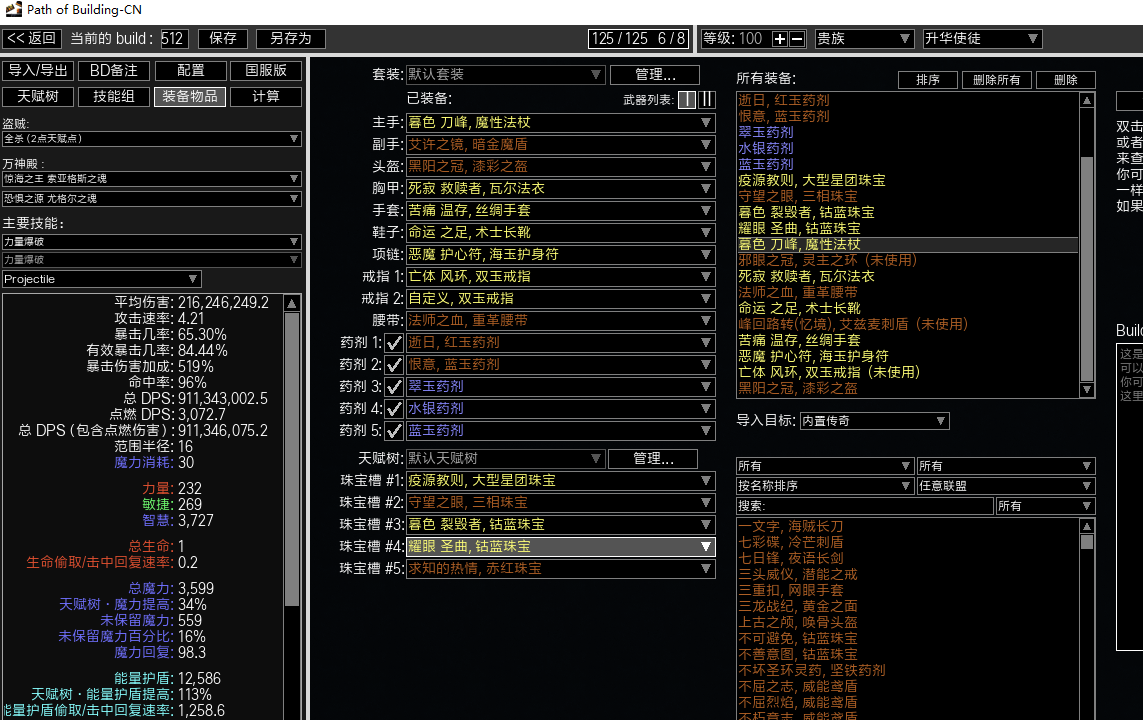Switch to weapon set II
This screenshot has width=1143, height=720.
click(707, 99)
